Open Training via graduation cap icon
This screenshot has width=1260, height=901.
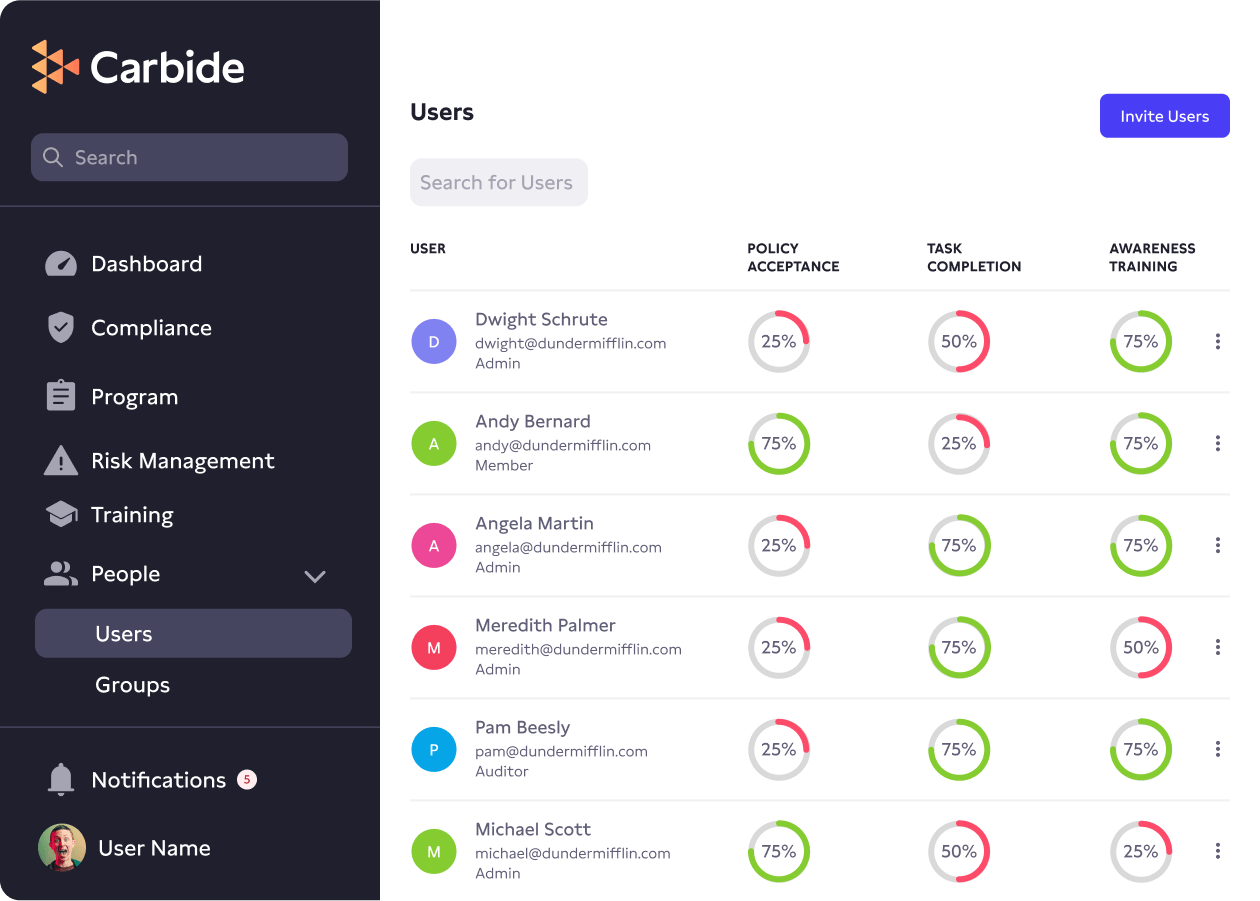pos(61,515)
